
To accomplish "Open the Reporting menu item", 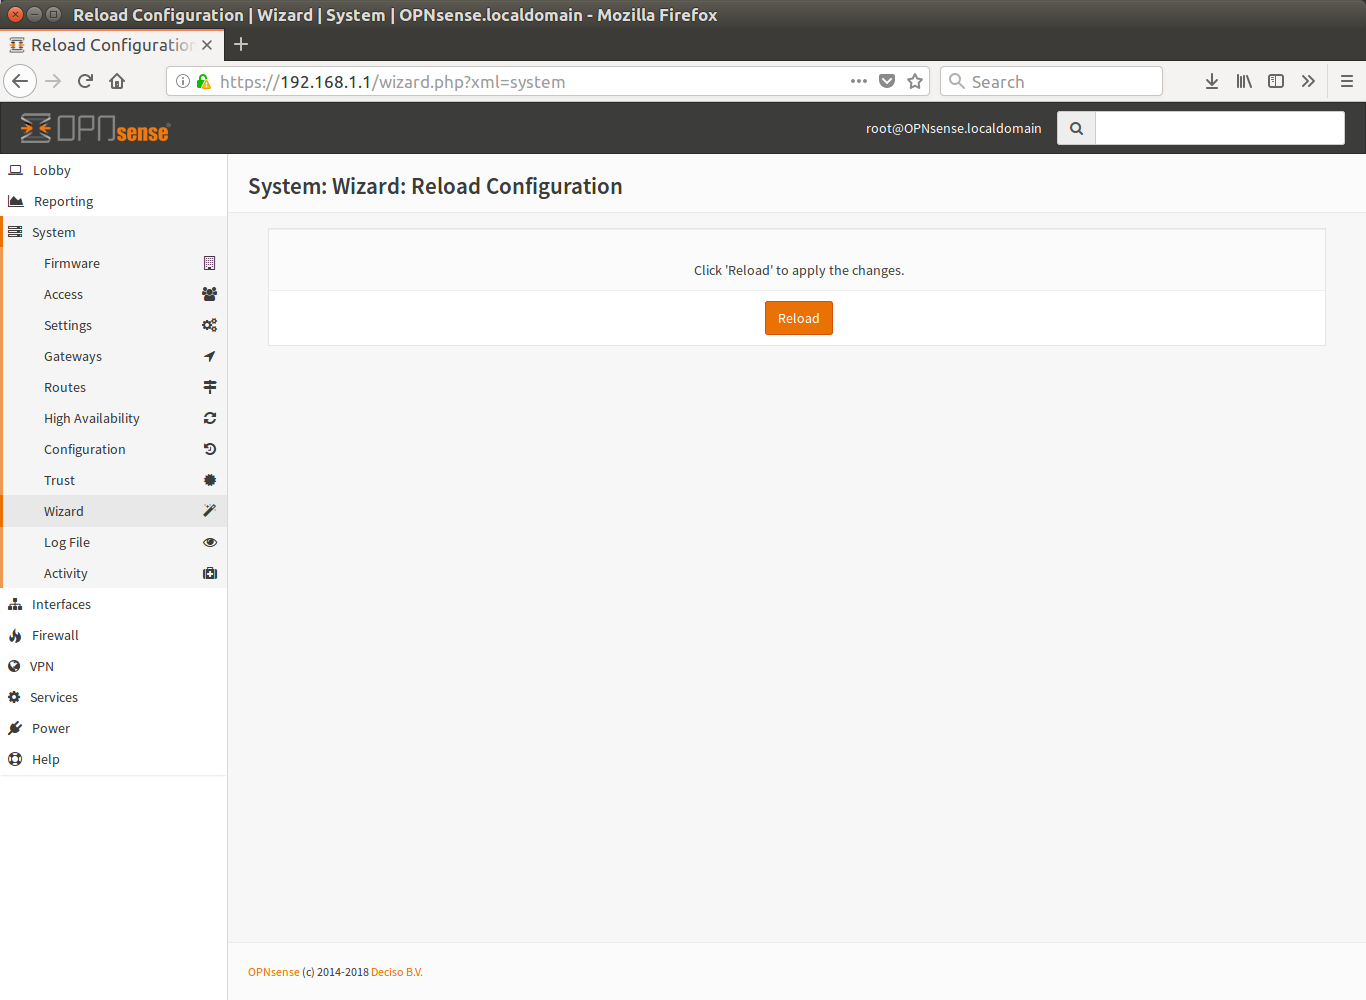I will pyautogui.click(x=114, y=201).
